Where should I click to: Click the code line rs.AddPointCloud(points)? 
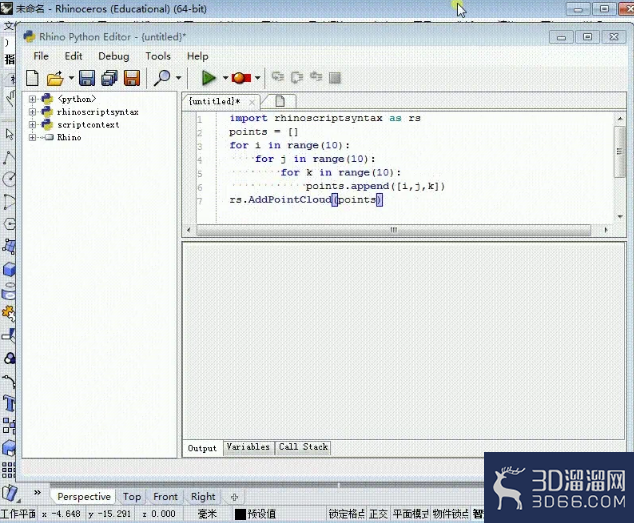[306, 200]
